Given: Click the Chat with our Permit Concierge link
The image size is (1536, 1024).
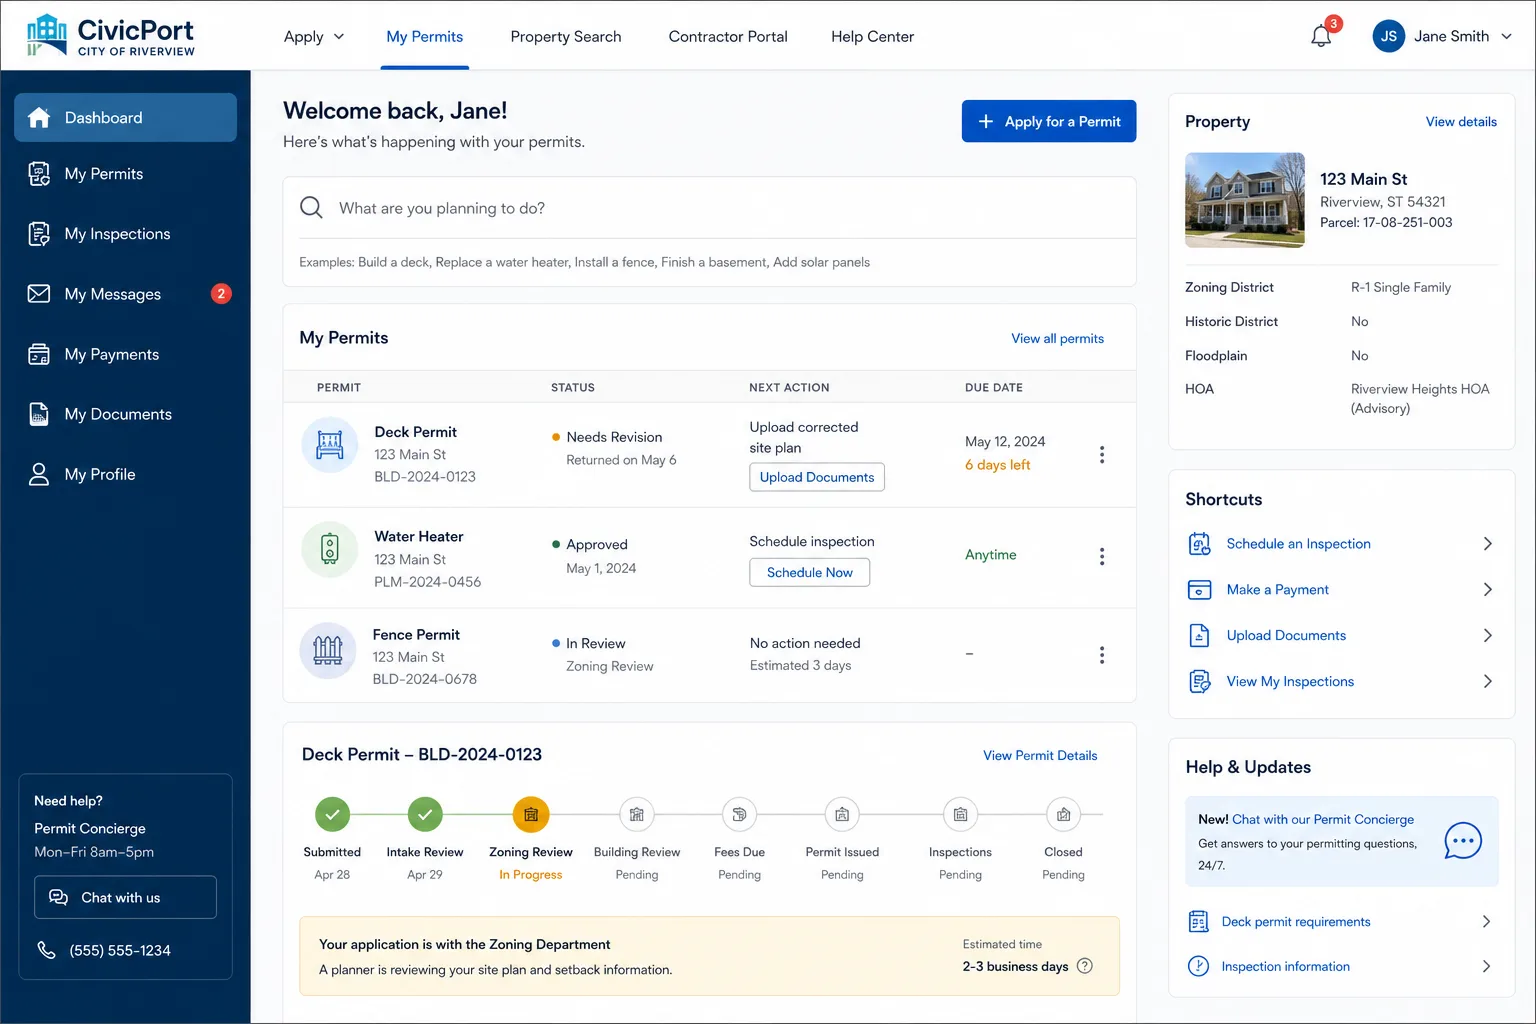Looking at the screenshot, I should click(1323, 819).
